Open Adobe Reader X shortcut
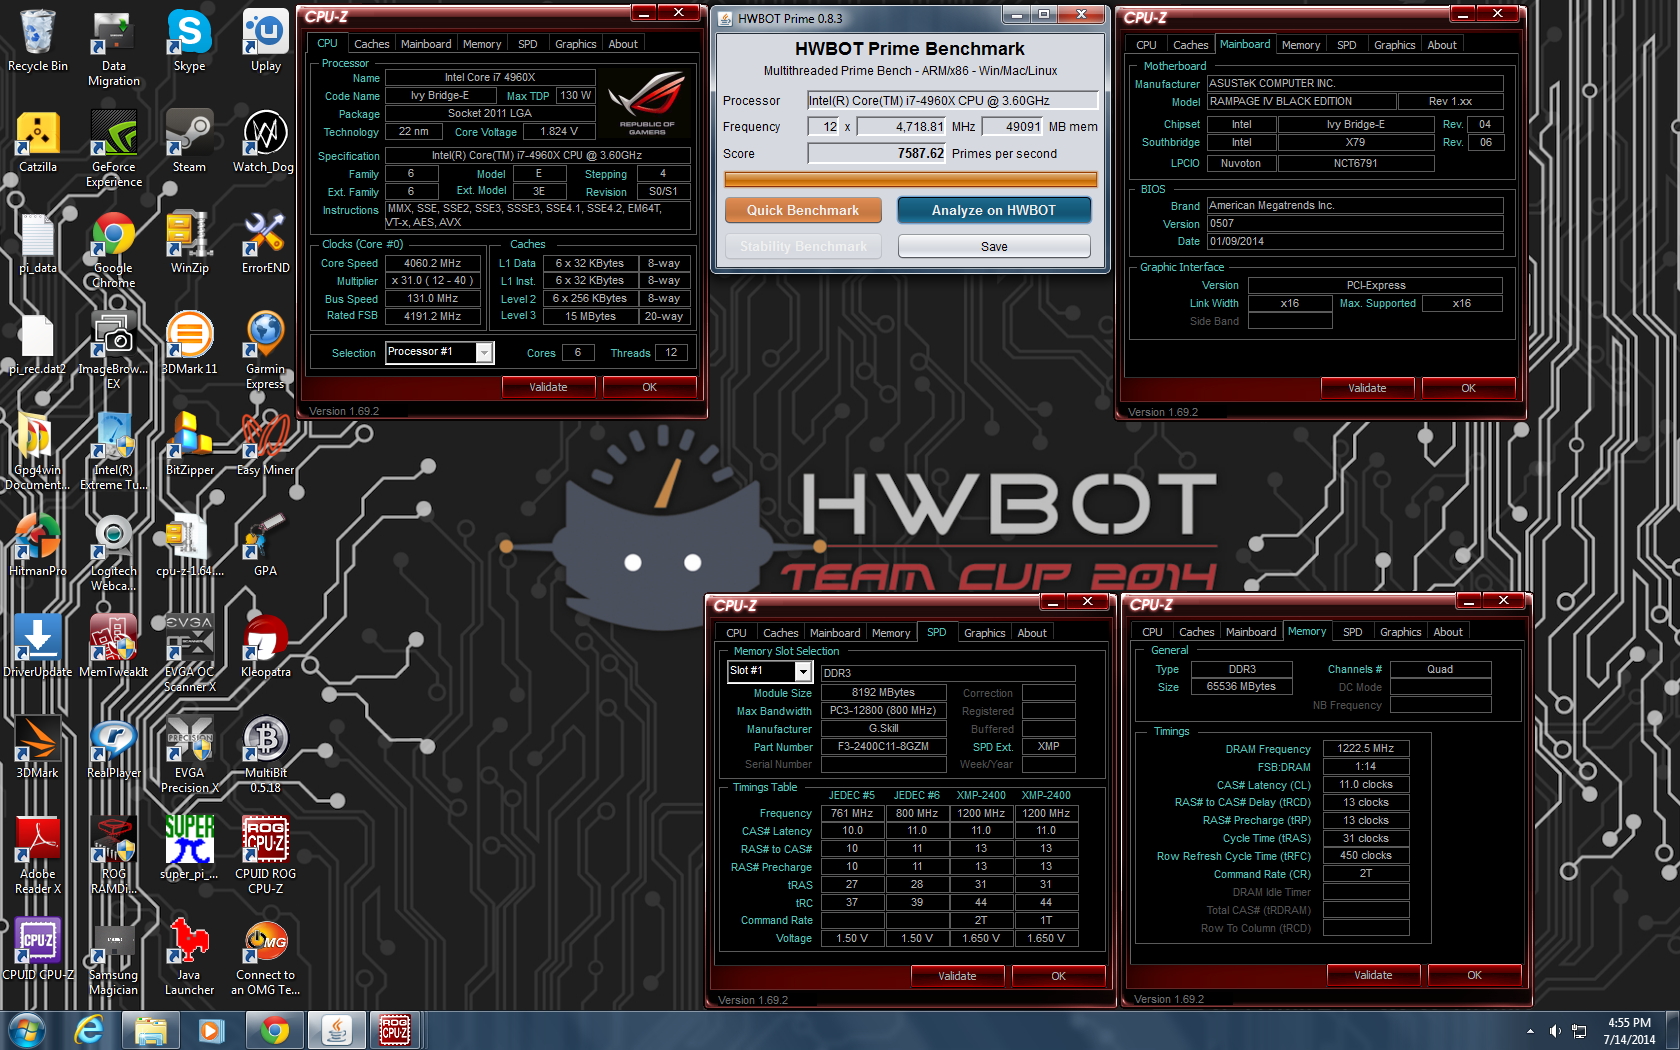The width and height of the screenshot is (1680, 1050). click(38, 855)
